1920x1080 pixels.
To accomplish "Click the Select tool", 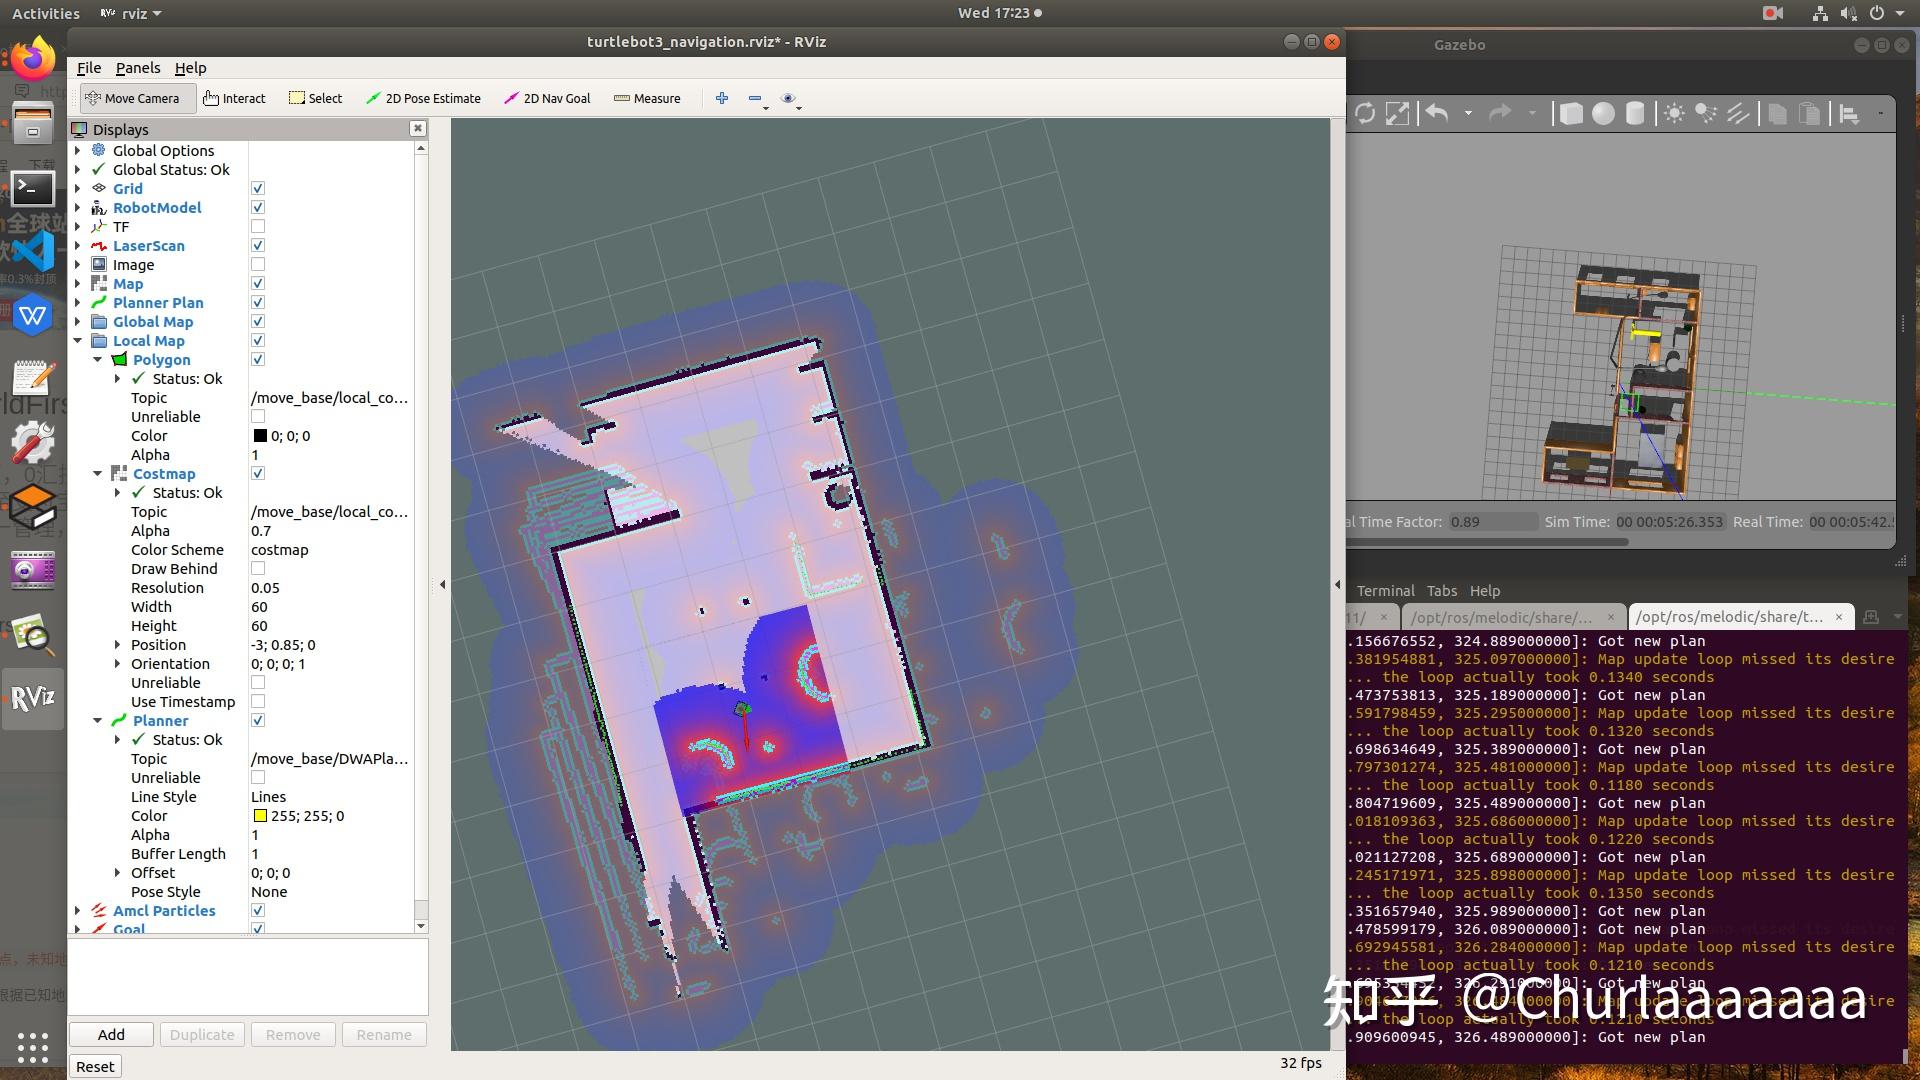I will click(x=315, y=98).
